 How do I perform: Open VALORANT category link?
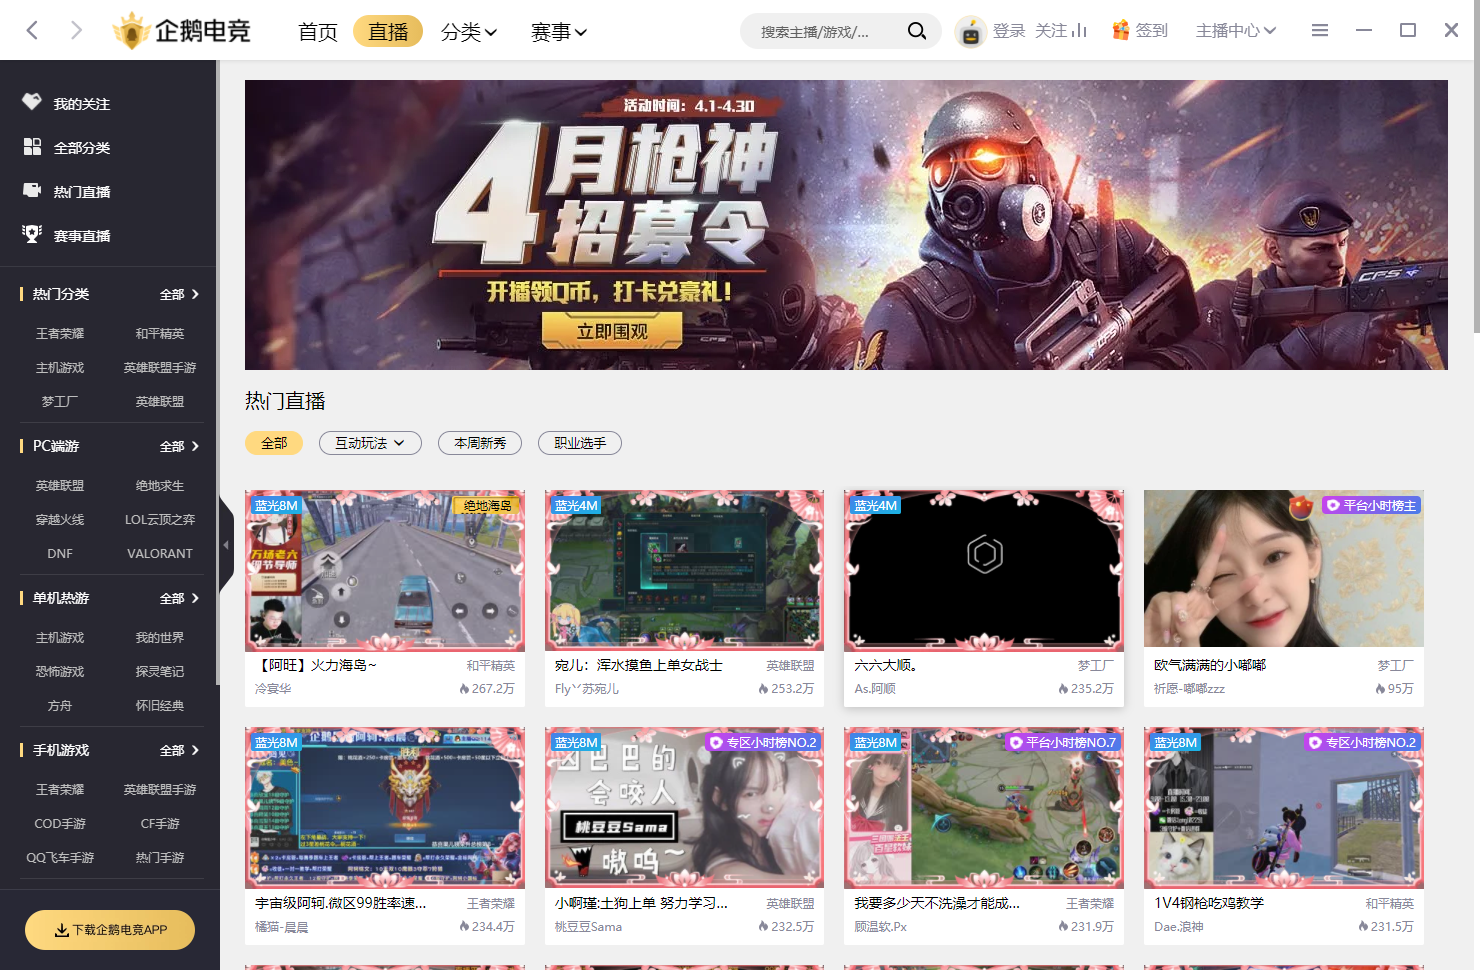click(x=160, y=554)
